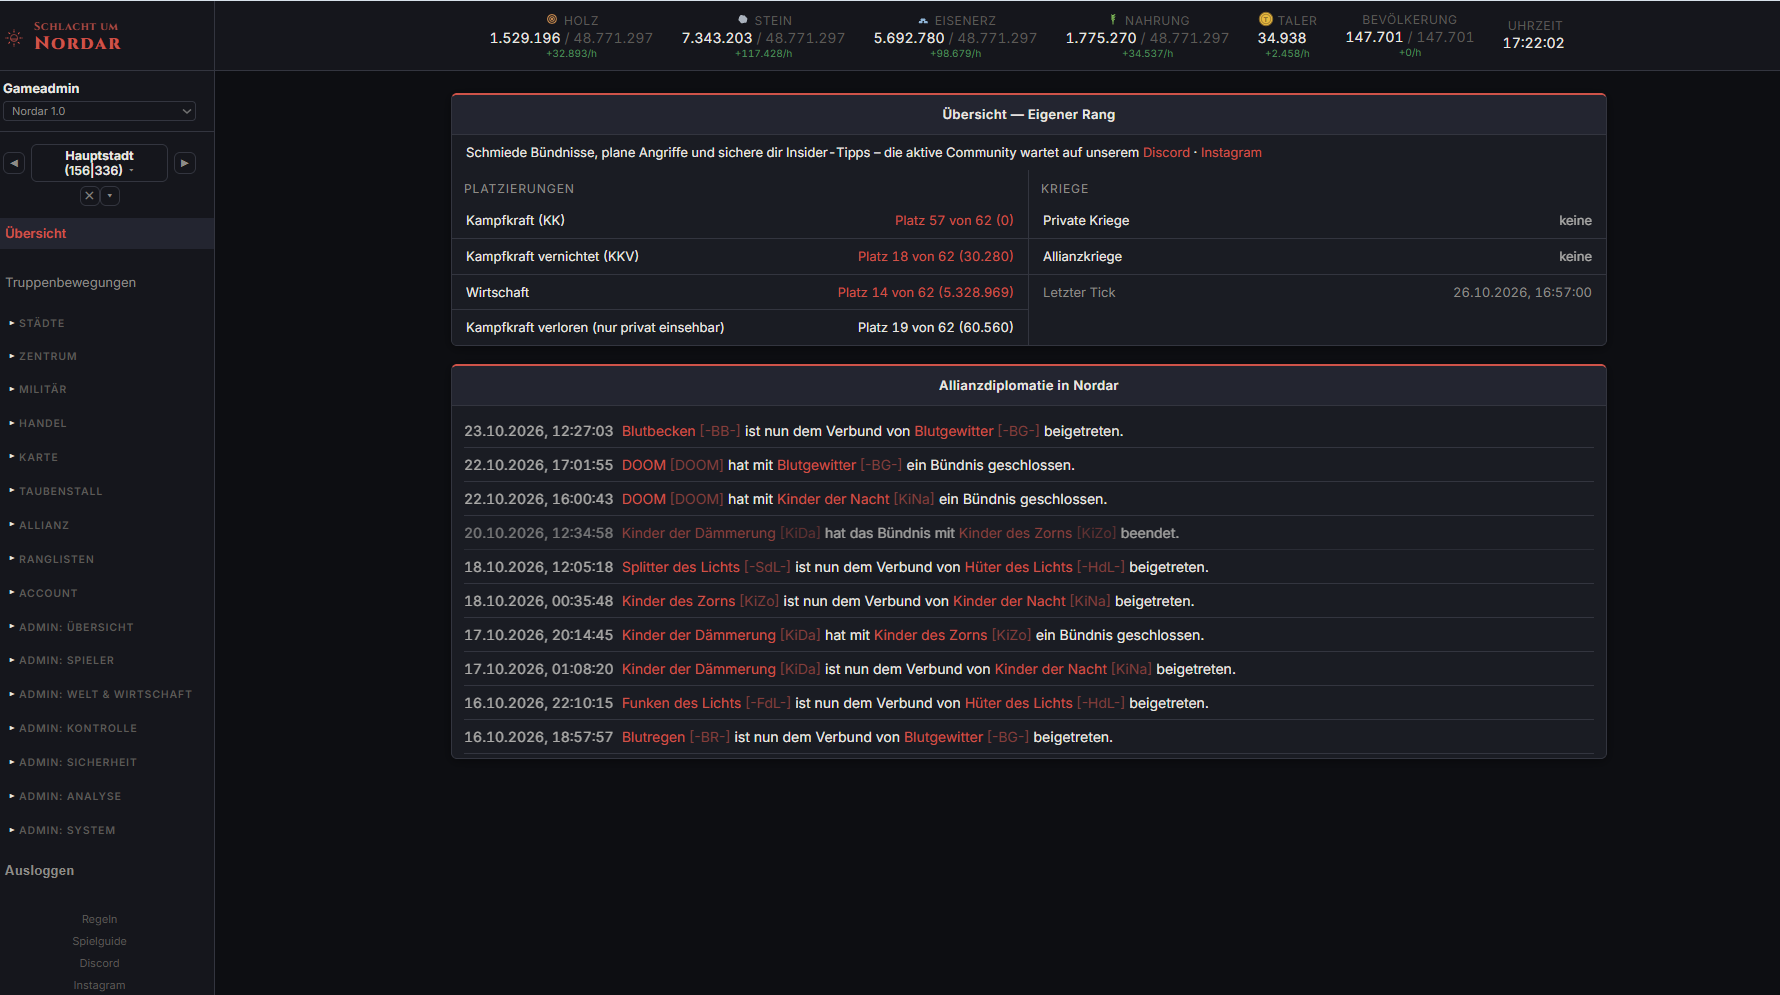This screenshot has width=1780, height=995.
Task: Expand Admin: Welt & Wirtschaft section
Action: click(100, 694)
